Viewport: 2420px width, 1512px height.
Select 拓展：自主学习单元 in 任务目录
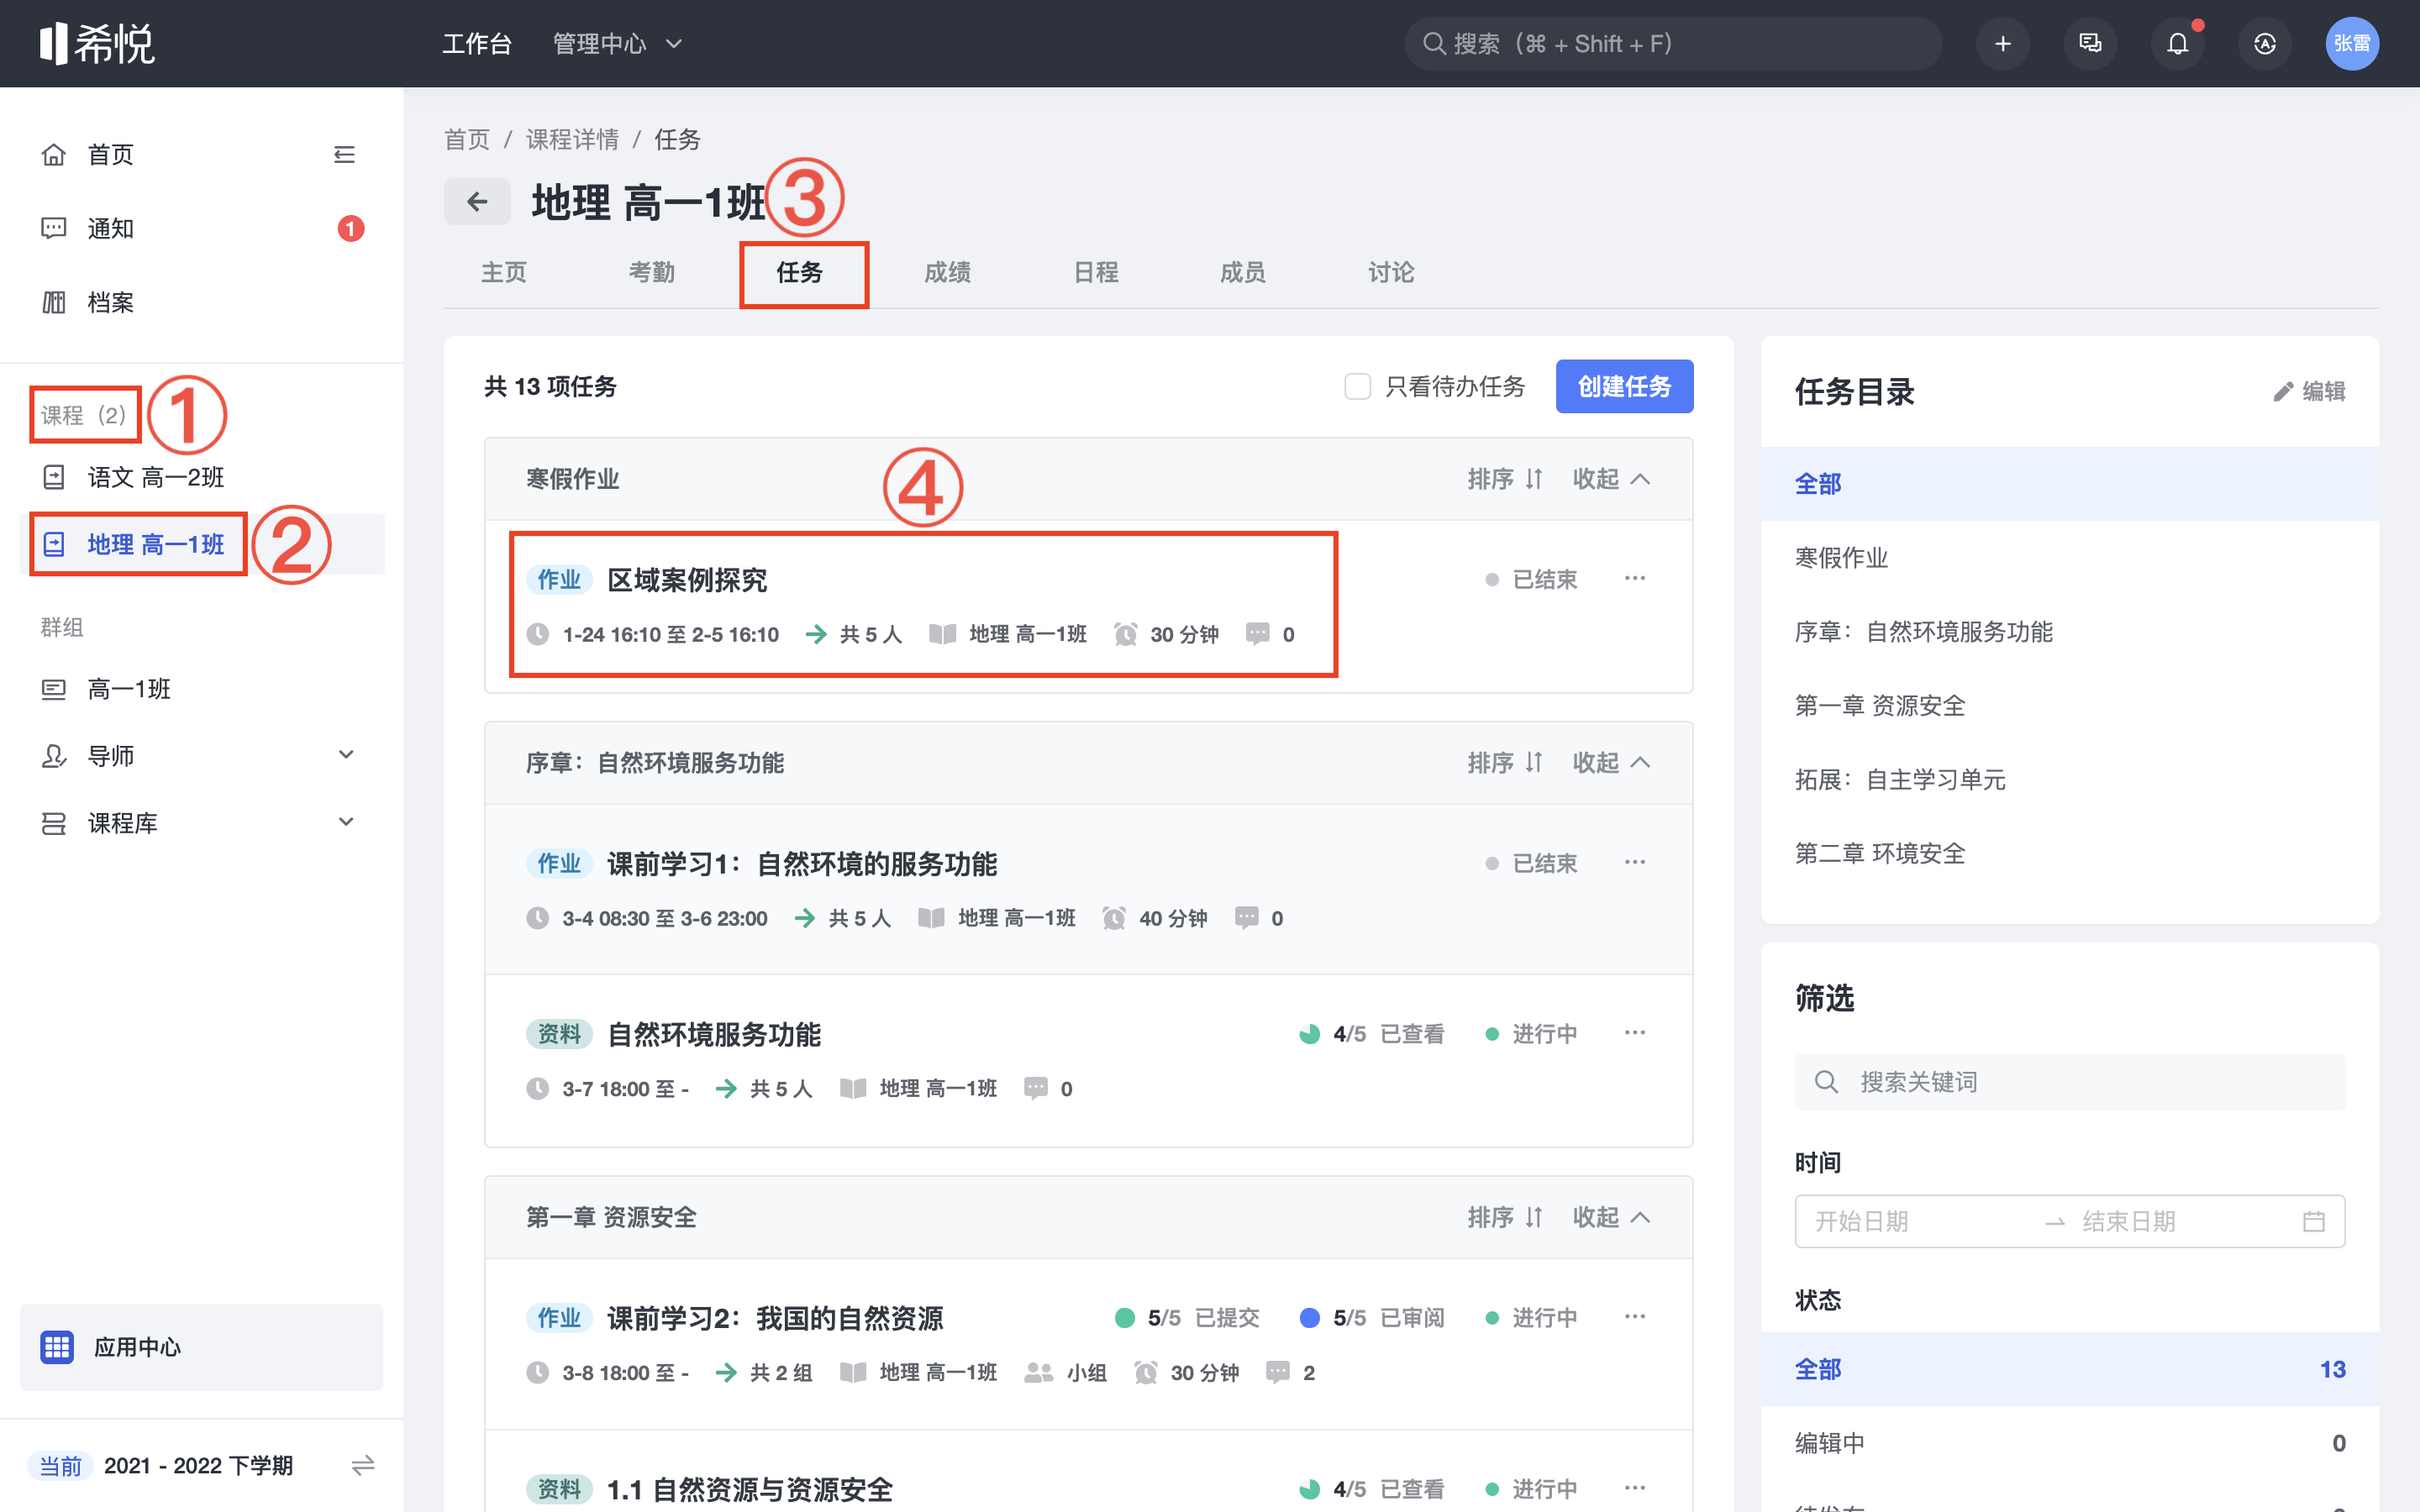(2069, 780)
